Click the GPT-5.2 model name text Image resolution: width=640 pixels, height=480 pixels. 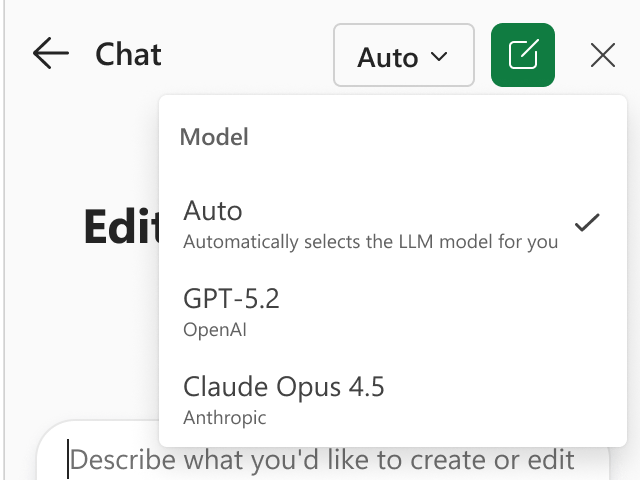point(231,298)
